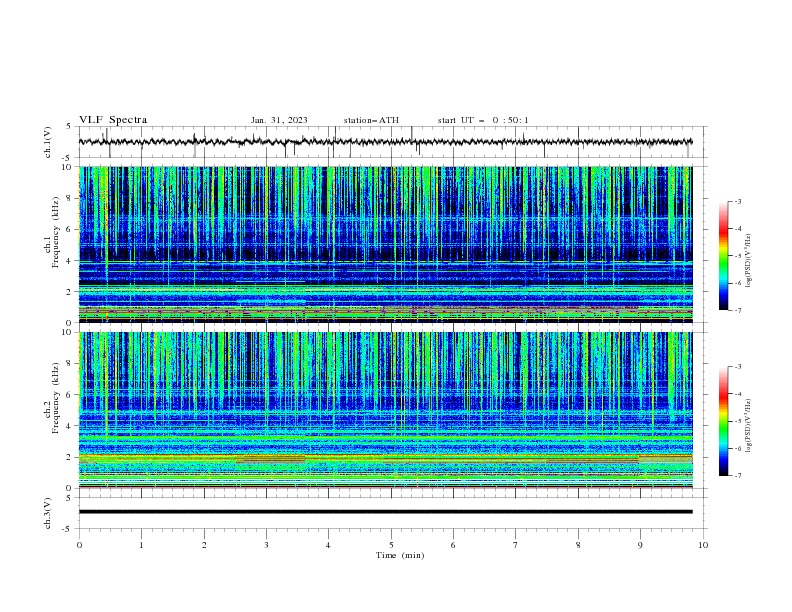792x612 pixels.
Task: Click the ch.1 spectrogram plot area
Action: [386, 244]
